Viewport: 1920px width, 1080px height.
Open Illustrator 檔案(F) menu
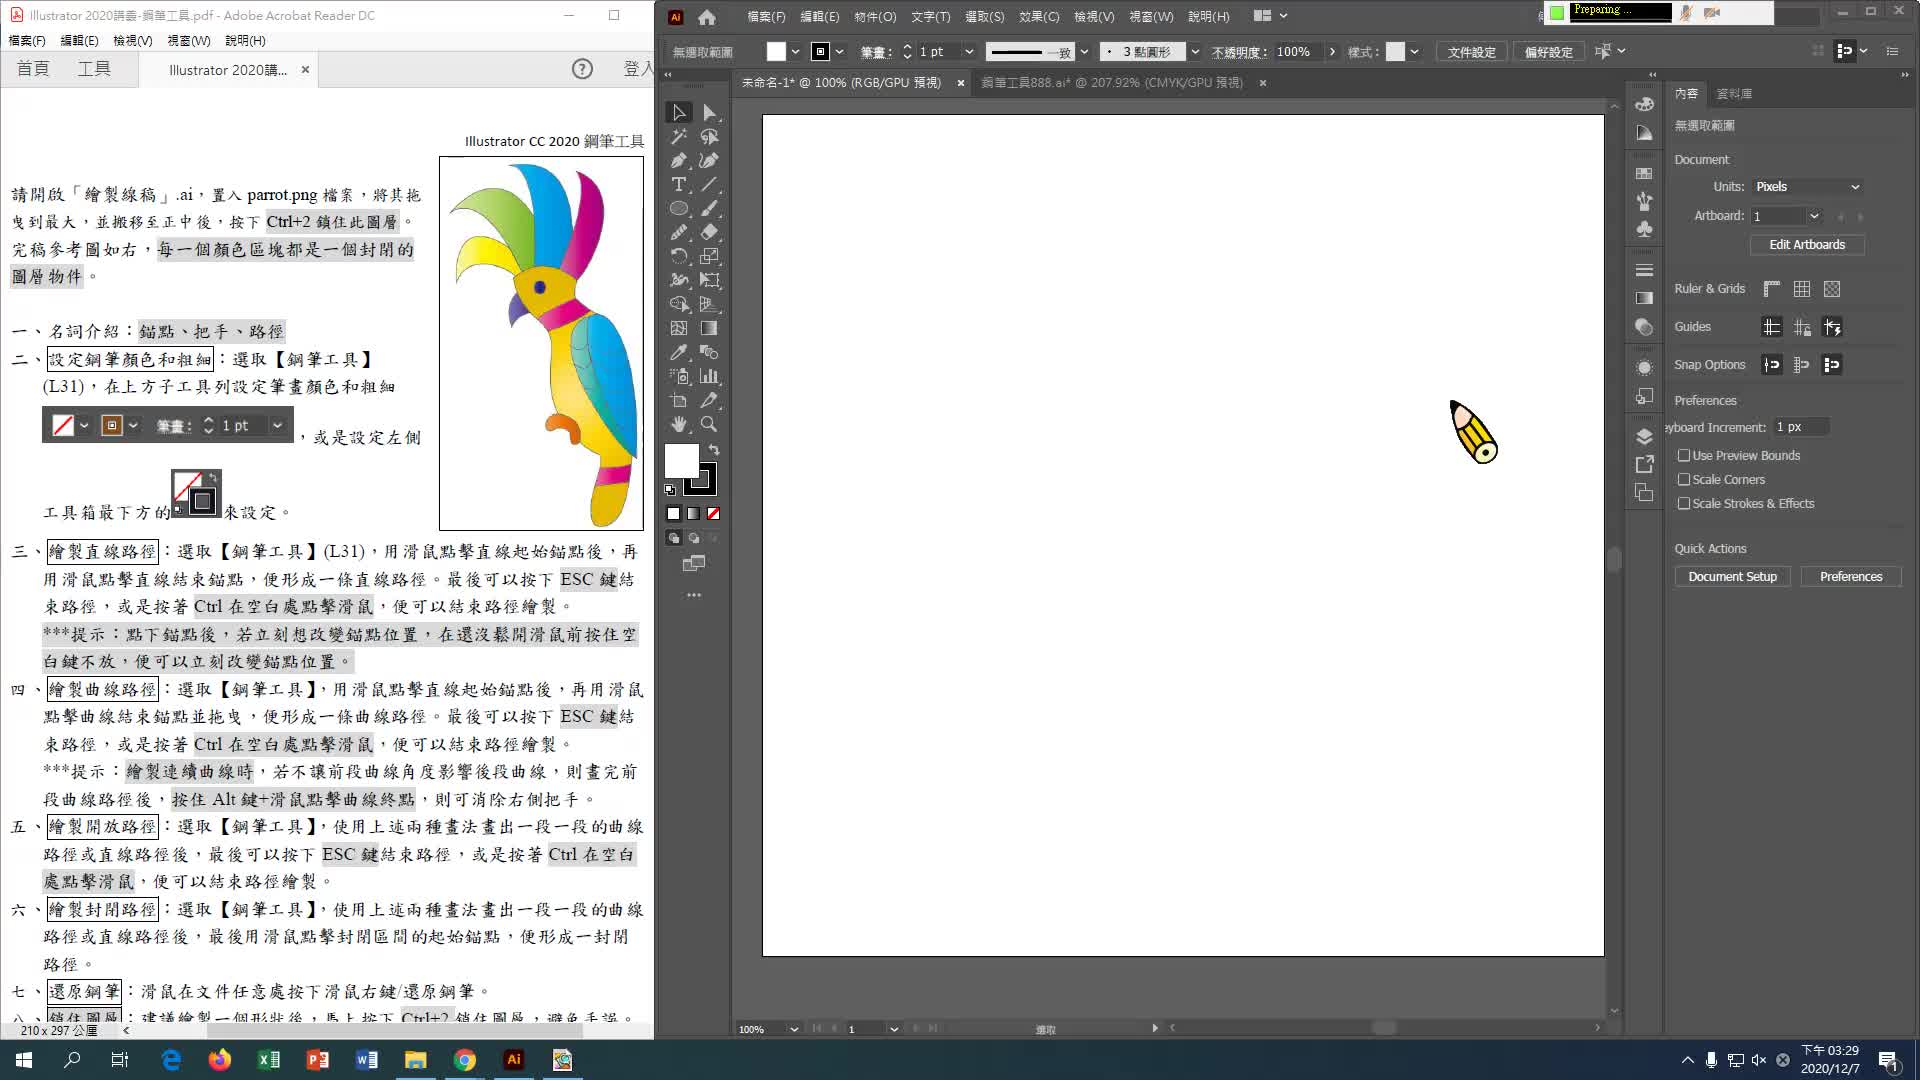(x=766, y=17)
